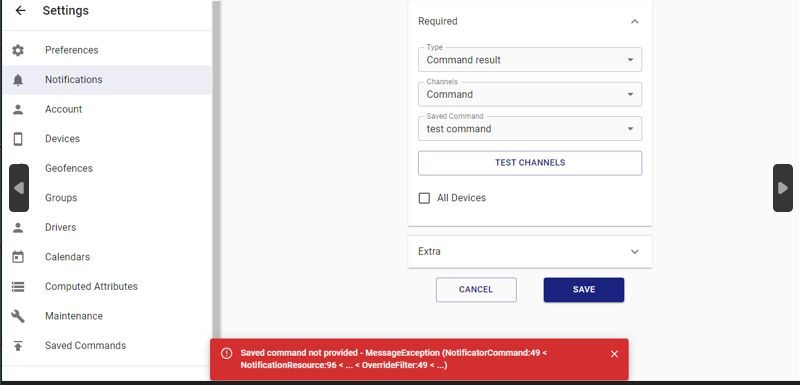Select the Notifications bell icon
This screenshot has width=800, height=385.
[x=18, y=80]
